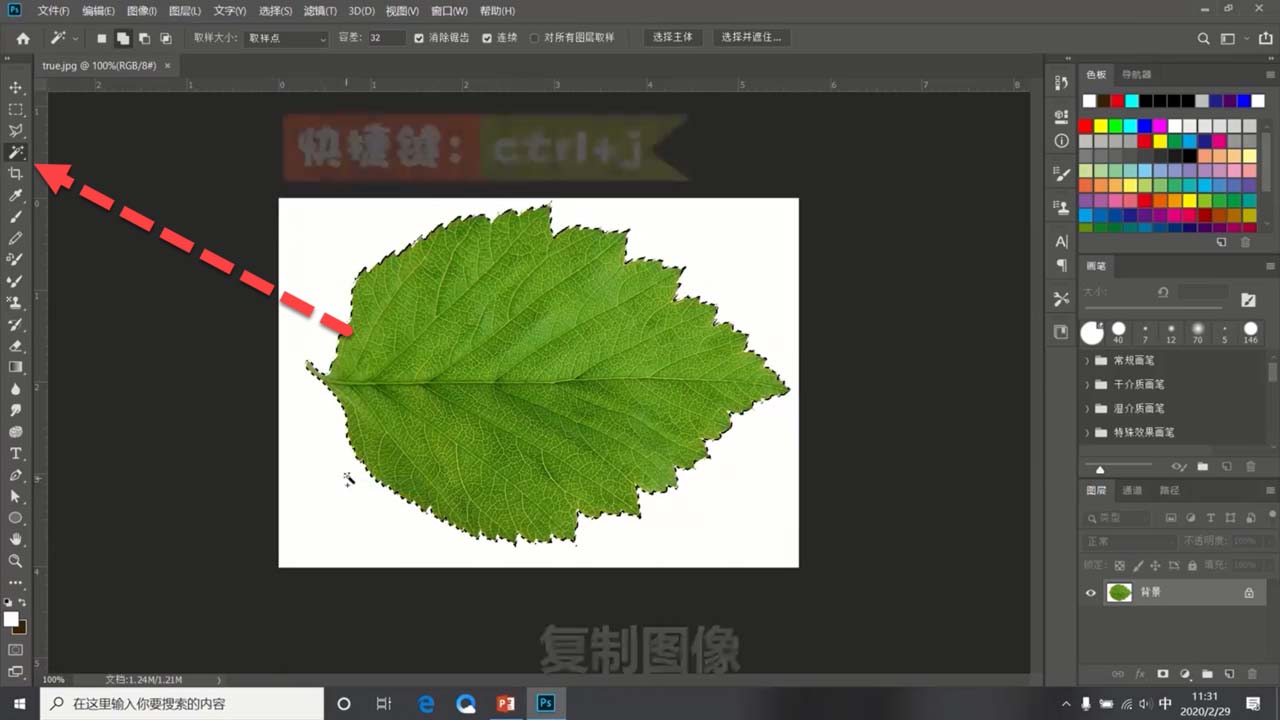Switch to the 导航器 navigator tab
Viewport: 1280px width, 720px height.
(1136, 75)
